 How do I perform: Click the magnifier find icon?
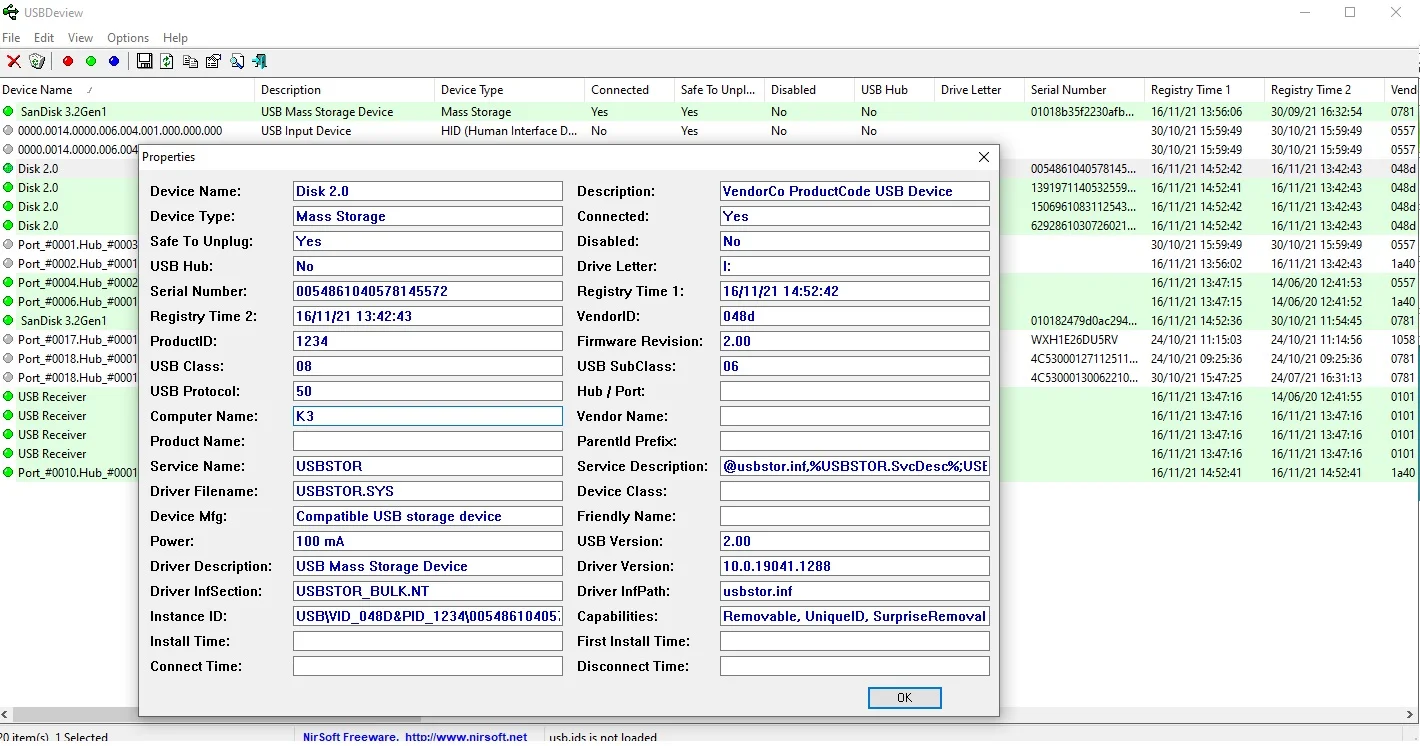pos(237,62)
